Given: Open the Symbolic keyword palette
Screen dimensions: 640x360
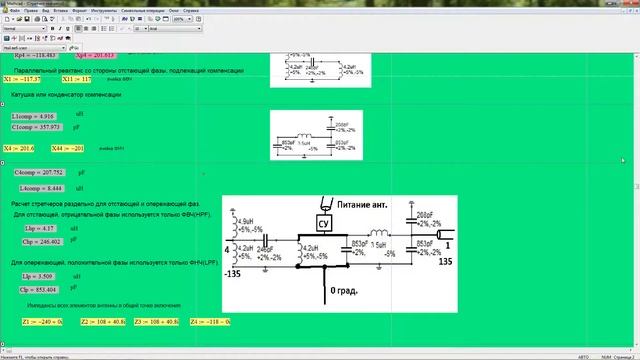Looking at the screenshot, I should (x=68, y=38).
